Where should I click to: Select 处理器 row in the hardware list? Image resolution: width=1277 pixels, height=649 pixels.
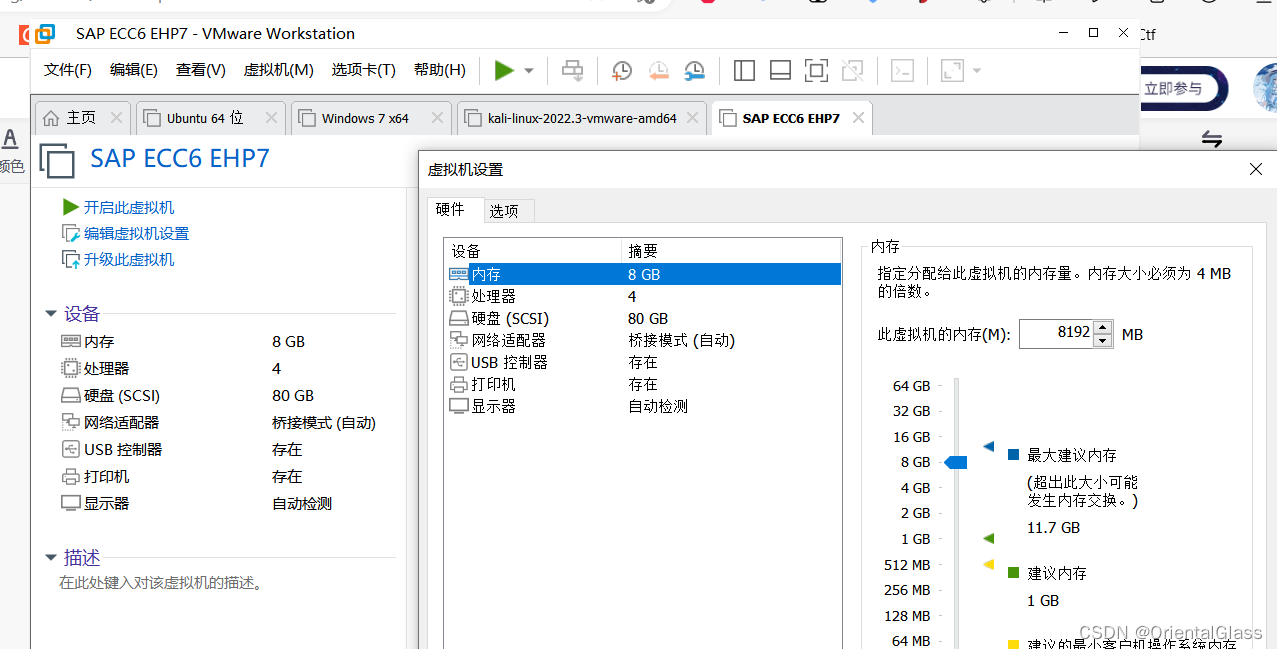[x=643, y=296]
